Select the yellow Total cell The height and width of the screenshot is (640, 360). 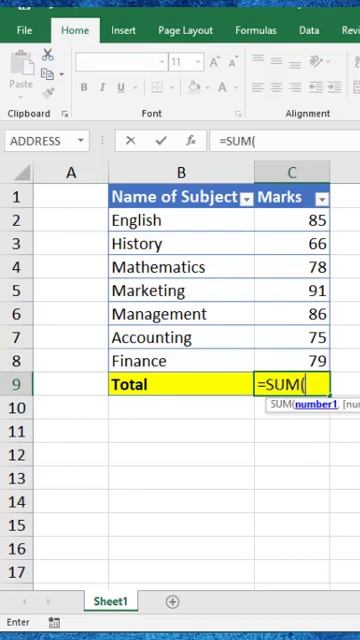pos(181,384)
